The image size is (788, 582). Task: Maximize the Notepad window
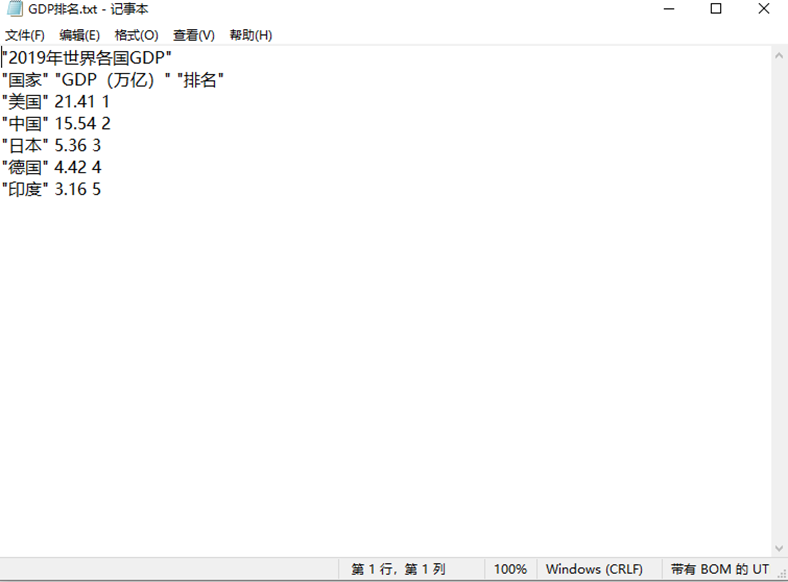coord(716,9)
